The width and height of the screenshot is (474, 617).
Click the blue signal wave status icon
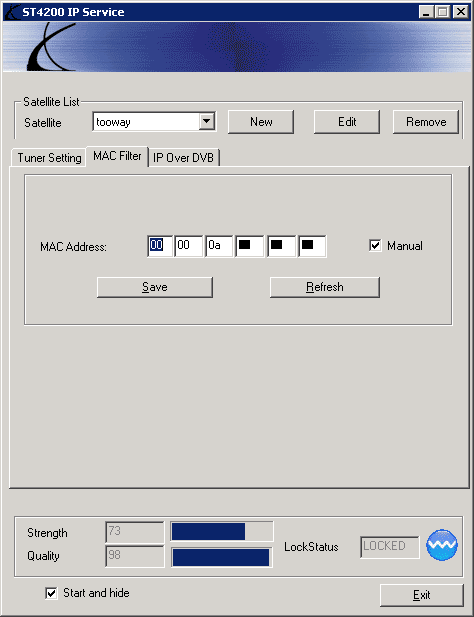[441, 545]
